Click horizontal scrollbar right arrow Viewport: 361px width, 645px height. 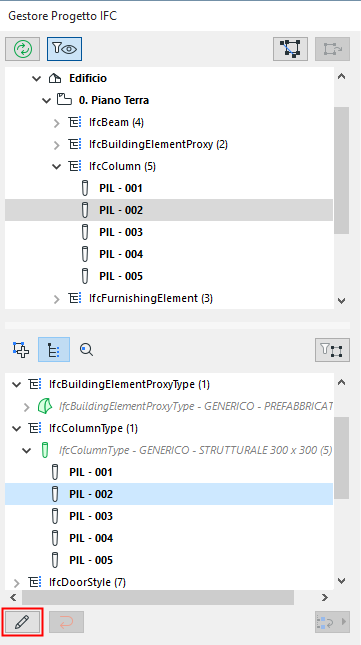(325, 597)
